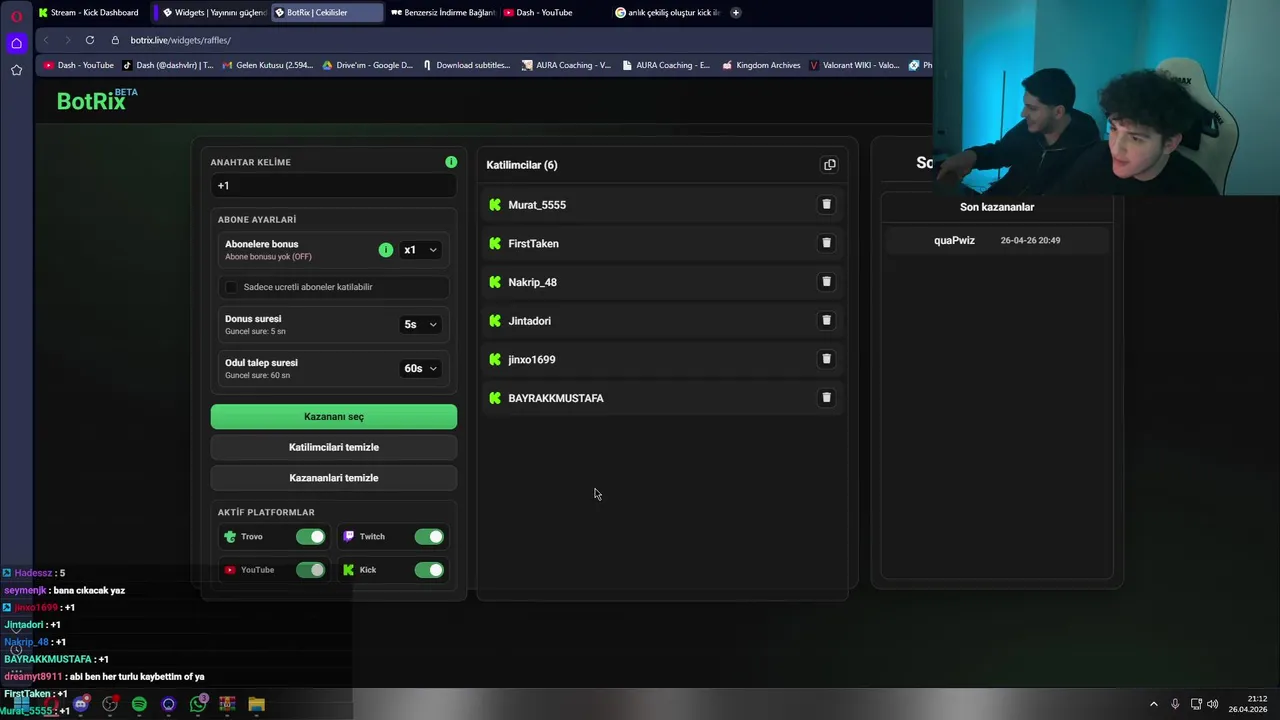Screen dimensions: 1280x720
Task: Switch to anlik cekilis olustur kick tab
Action: coord(666,13)
